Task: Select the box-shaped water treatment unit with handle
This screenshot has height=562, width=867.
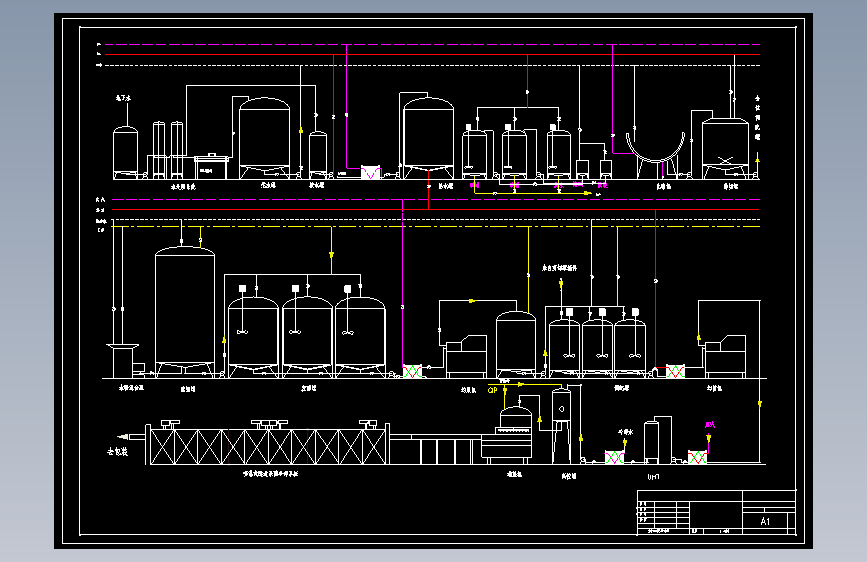Action: (x=211, y=166)
